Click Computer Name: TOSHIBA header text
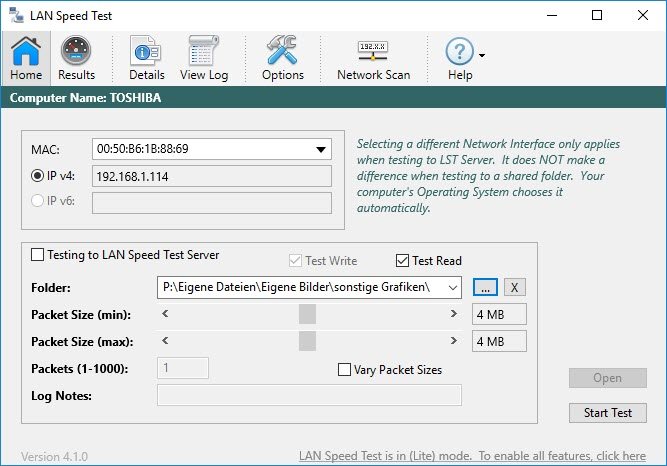 coord(85,98)
